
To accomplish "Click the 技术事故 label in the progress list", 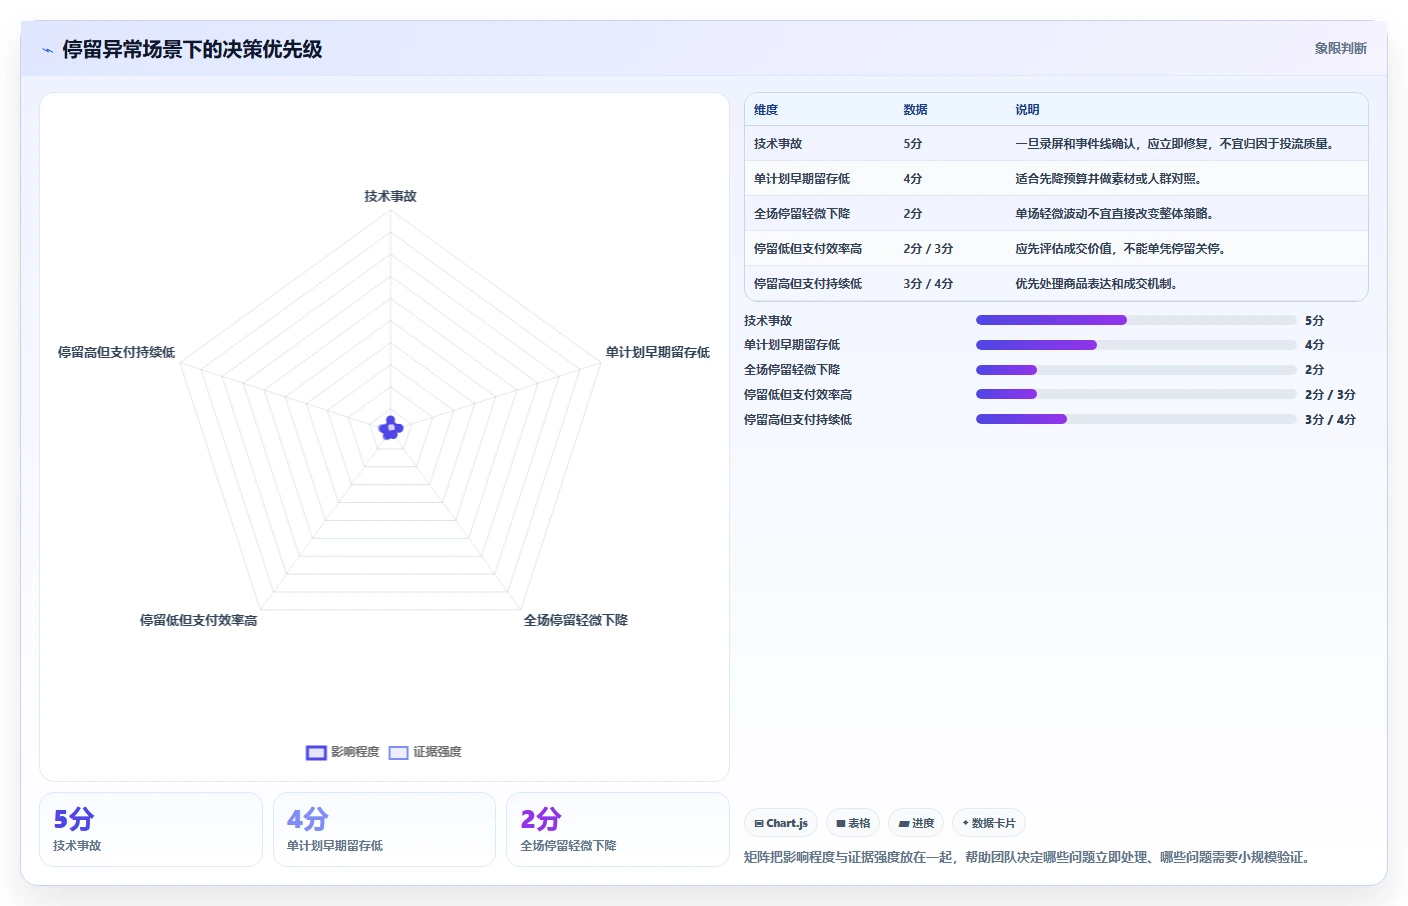I will tap(768, 320).
